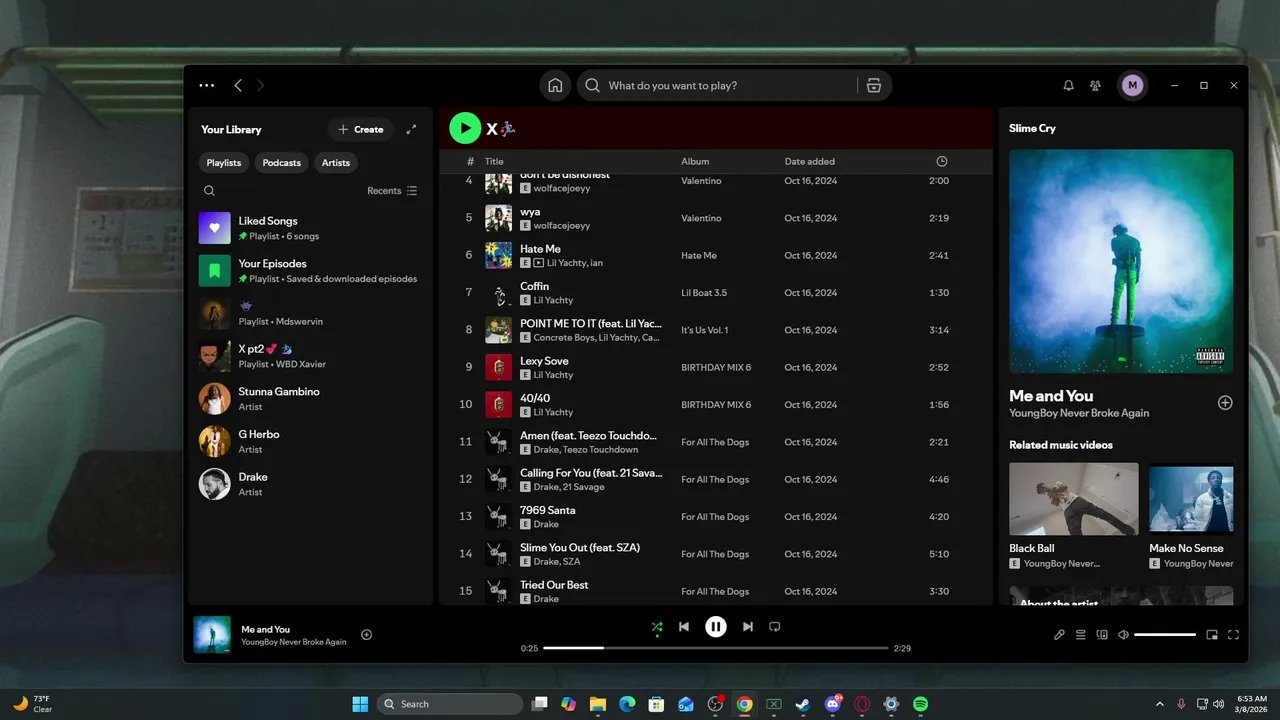Open the What's New notifications bell
The height and width of the screenshot is (720, 1280).
click(x=1068, y=86)
